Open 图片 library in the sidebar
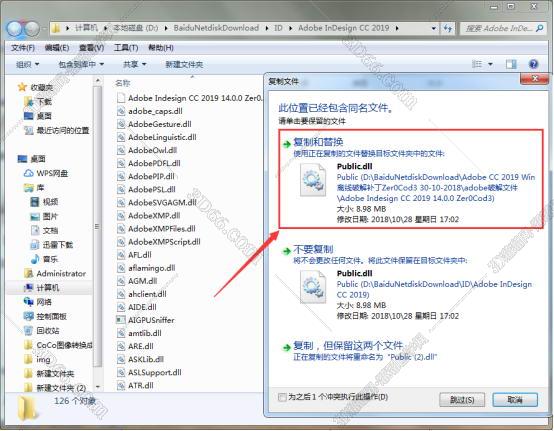 (44, 216)
